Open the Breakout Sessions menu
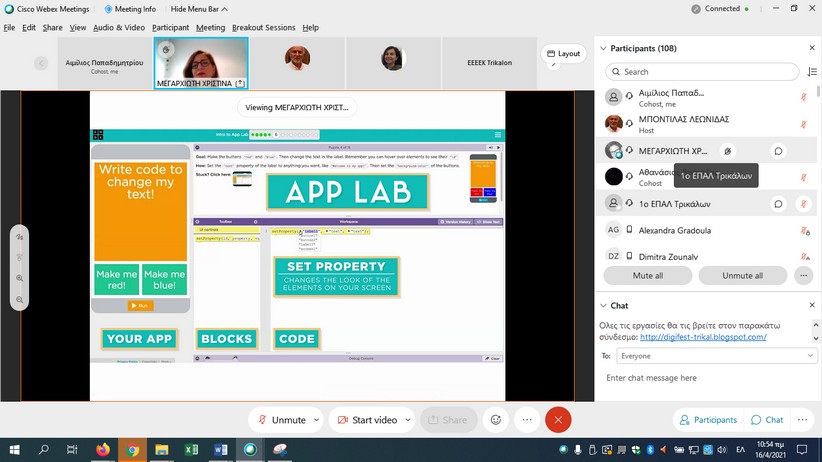 (263, 27)
